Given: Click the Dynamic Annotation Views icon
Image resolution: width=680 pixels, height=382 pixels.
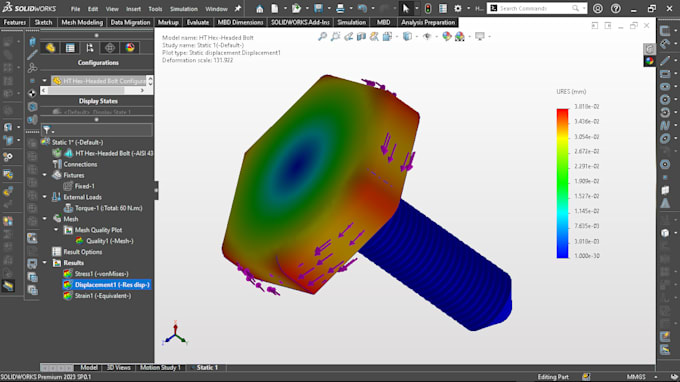Looking at the screenshot, I should click(374, 37).
